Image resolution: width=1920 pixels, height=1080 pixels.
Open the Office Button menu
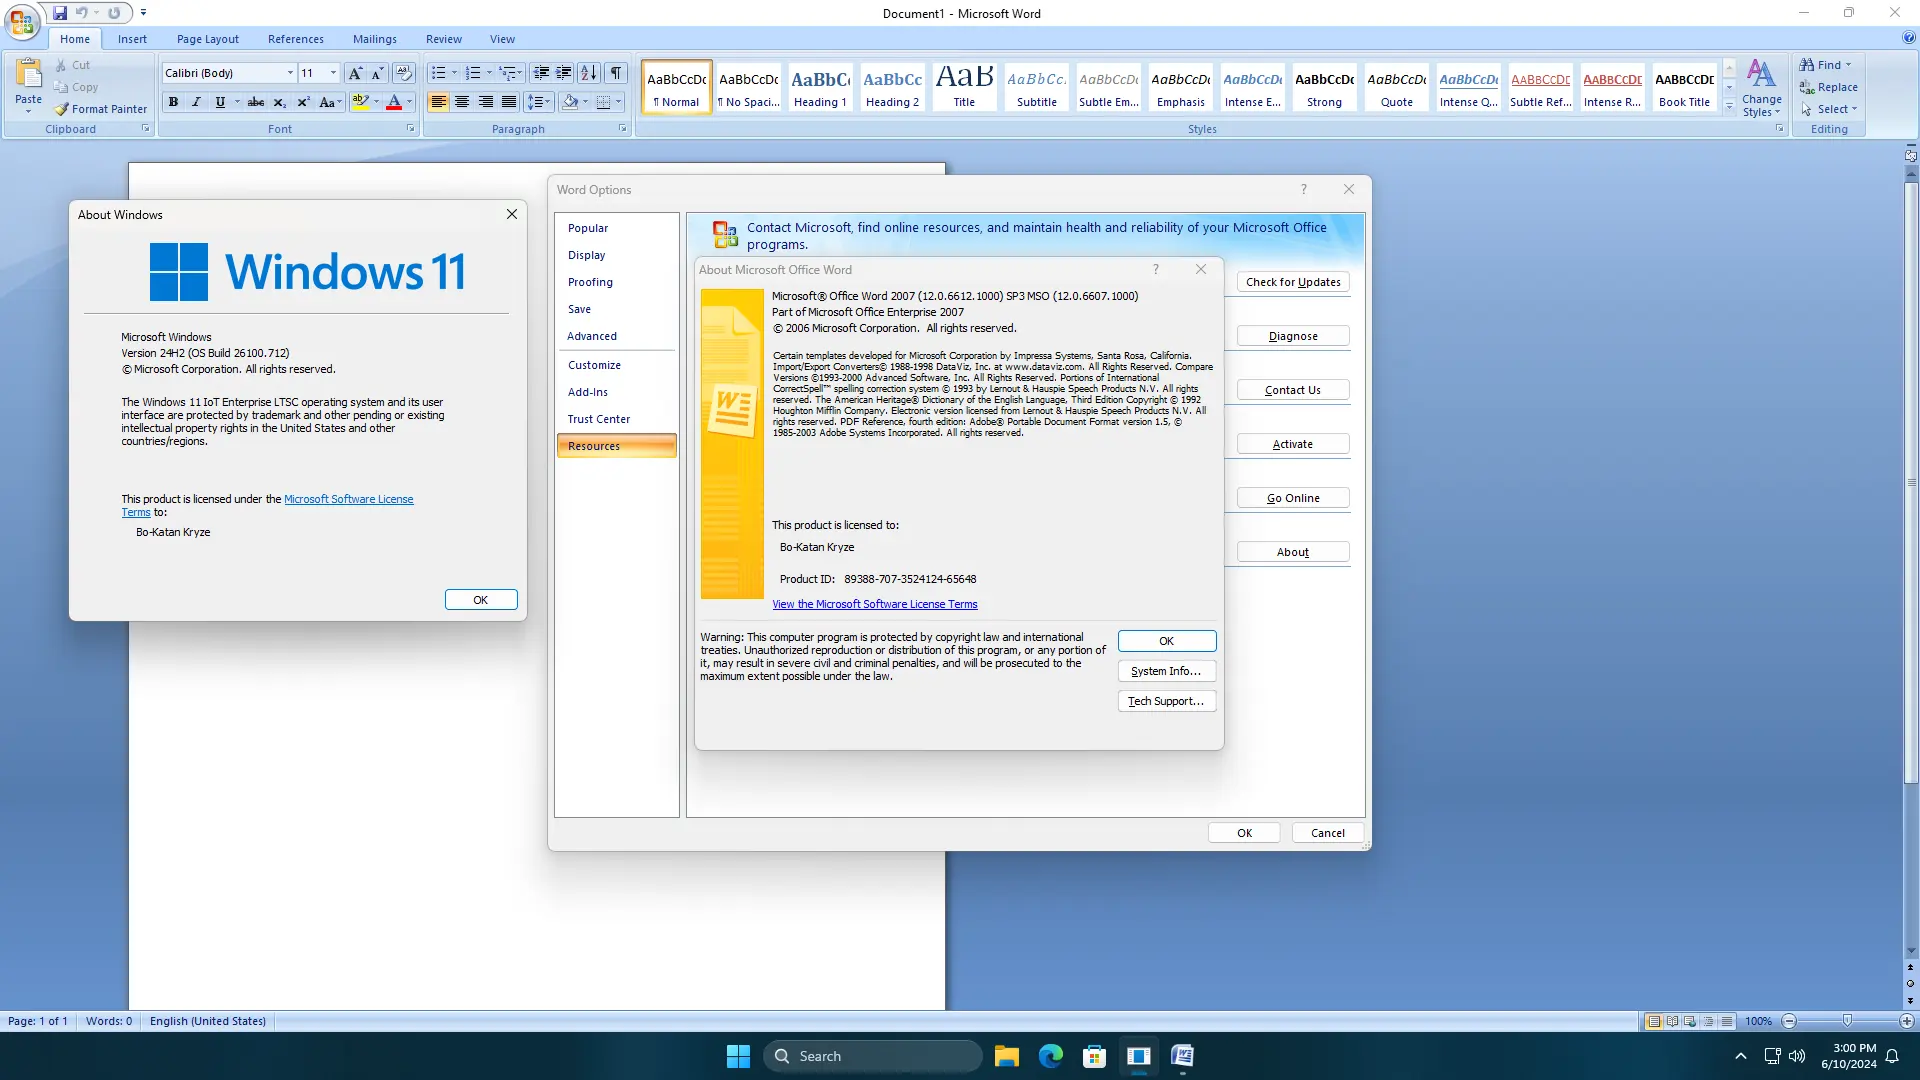tap(22, 22)
